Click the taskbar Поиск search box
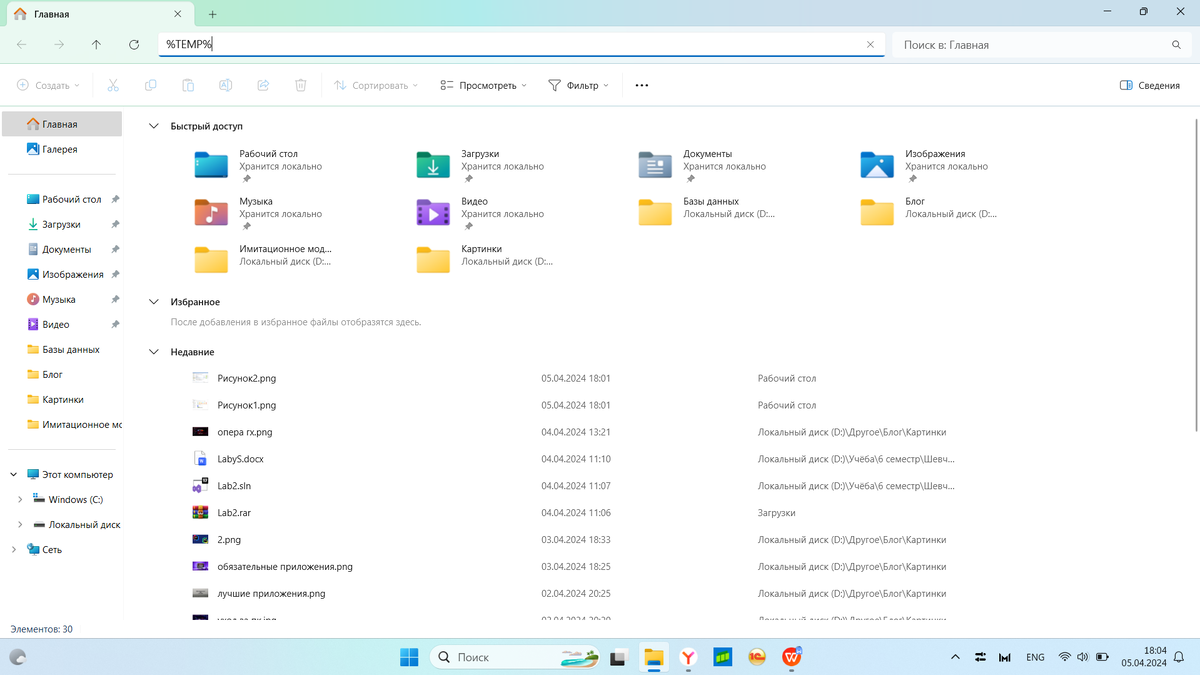Image resolution: width=1200 pixels, height=675 pixels. click(x=516, y=657)
